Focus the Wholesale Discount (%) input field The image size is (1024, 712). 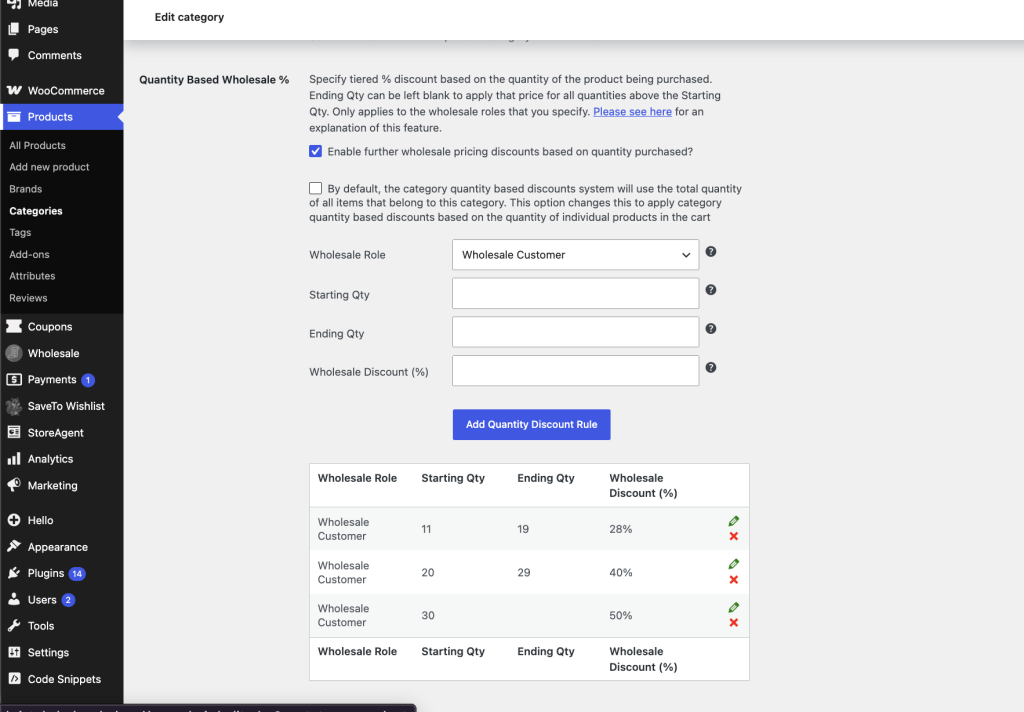coord(575,370)
